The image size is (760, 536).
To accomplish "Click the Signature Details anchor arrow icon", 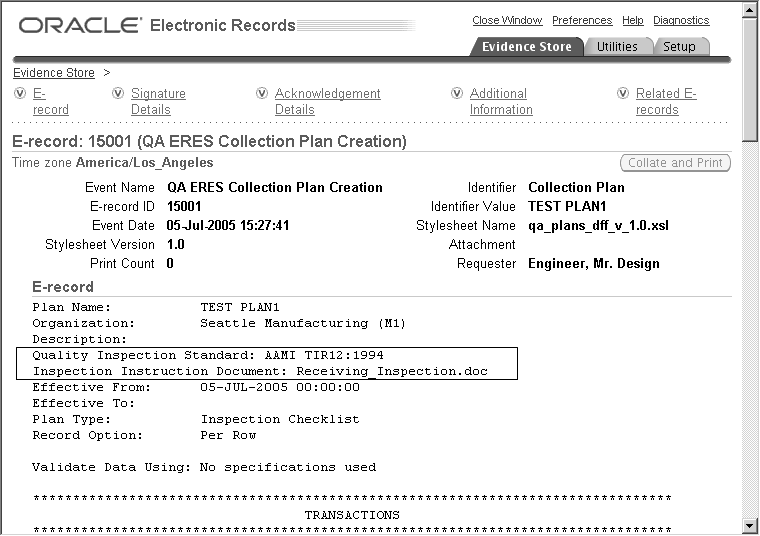I will pos(118,93).
